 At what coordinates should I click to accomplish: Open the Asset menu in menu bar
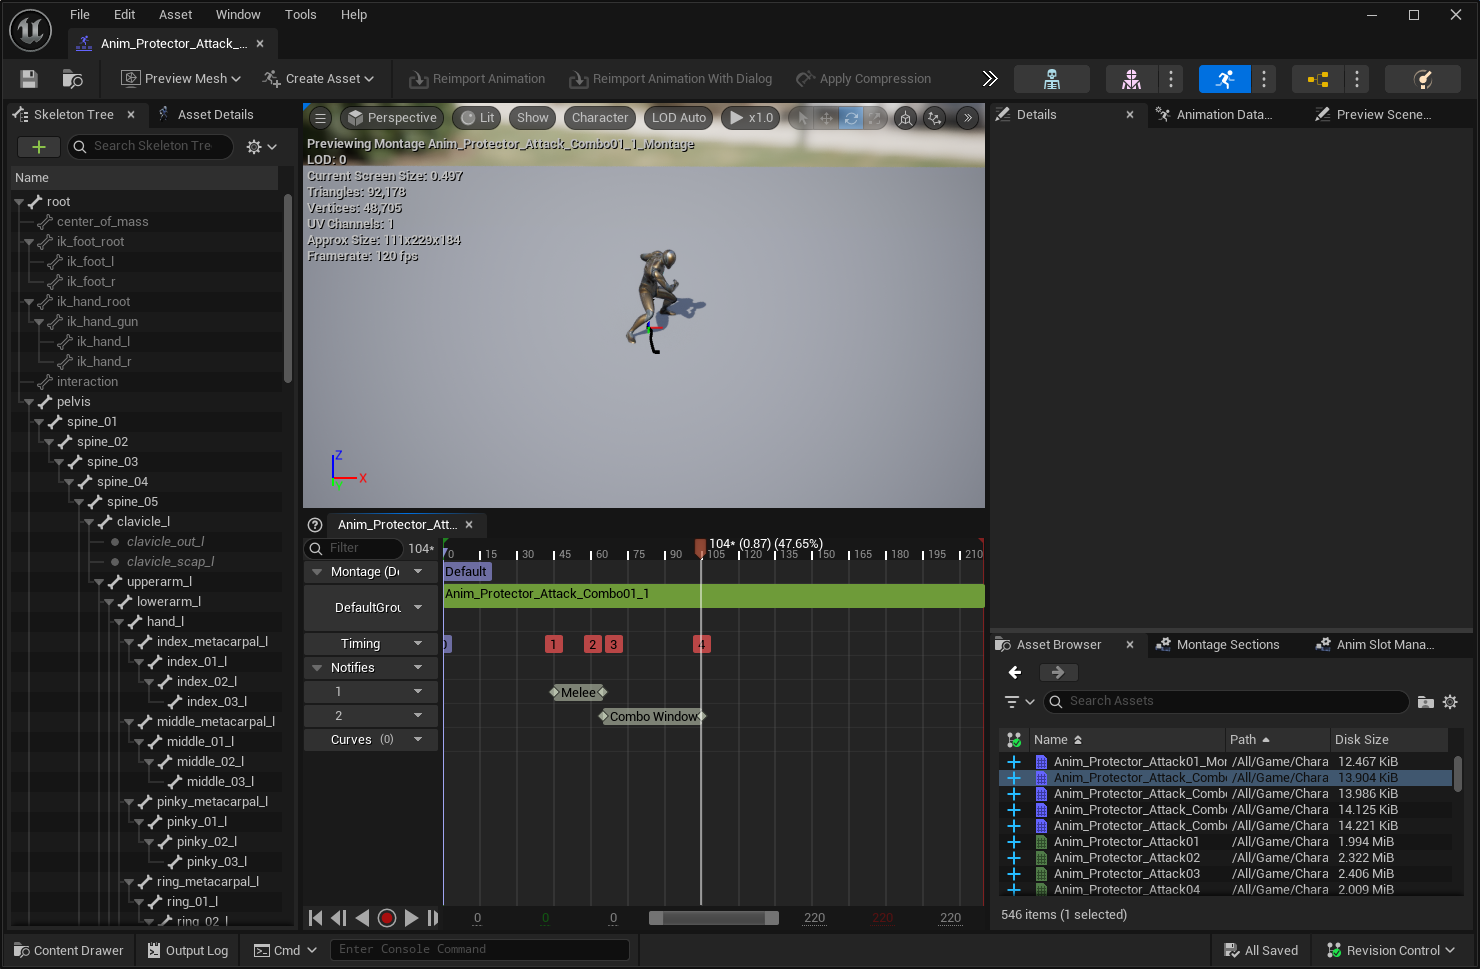[x=175, y=15]
